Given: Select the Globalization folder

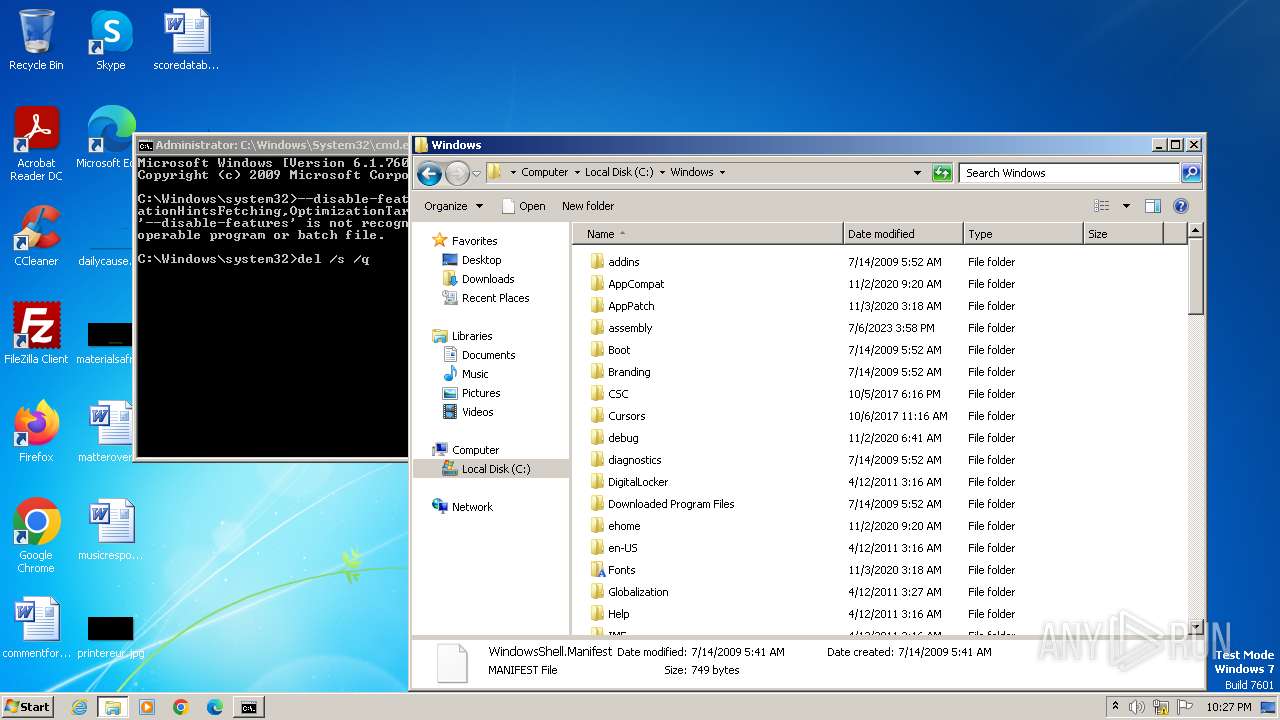Looking at the screenshot, I should coord(638,592).
